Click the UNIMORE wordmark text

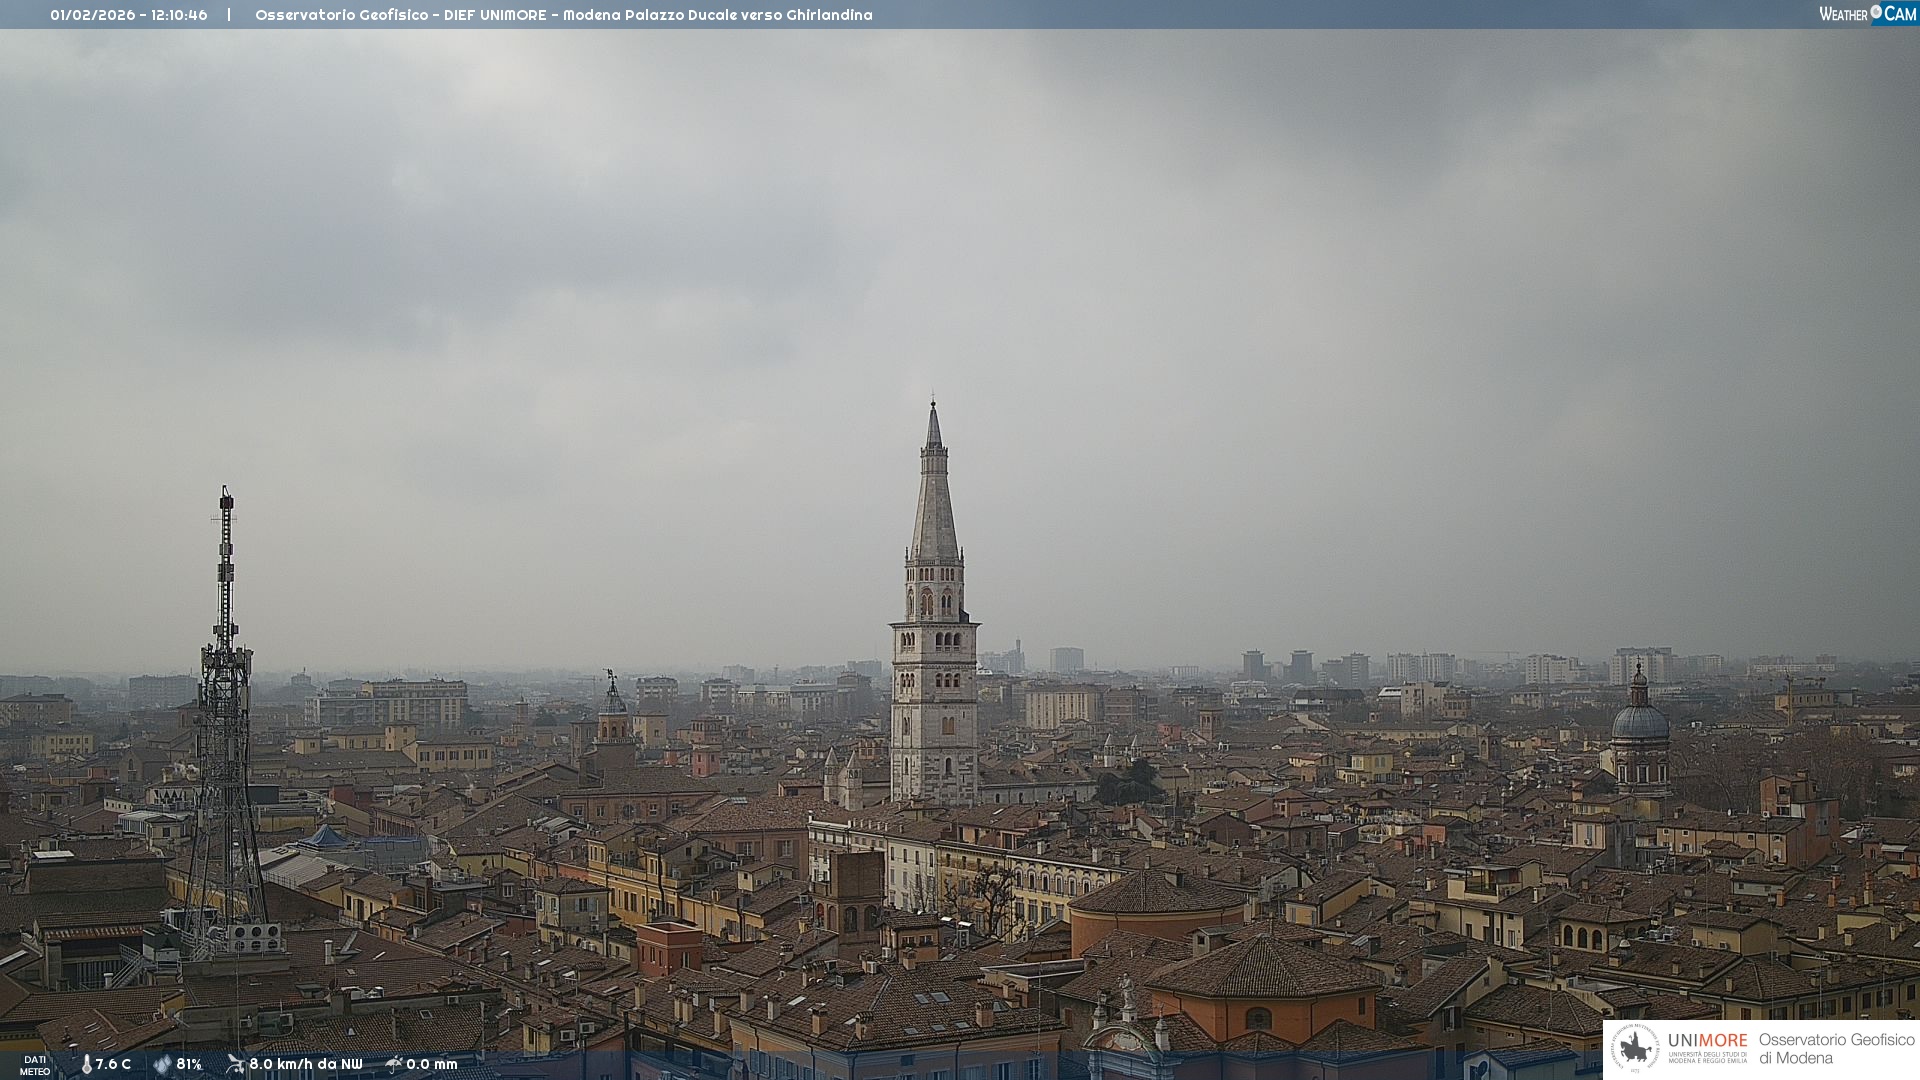1707,1041
